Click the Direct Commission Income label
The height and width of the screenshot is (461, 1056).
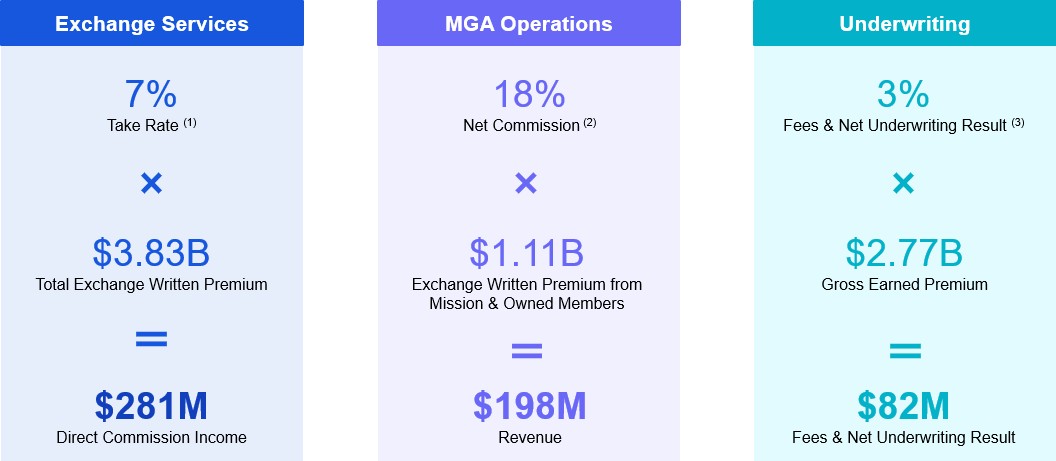(151, 437)
